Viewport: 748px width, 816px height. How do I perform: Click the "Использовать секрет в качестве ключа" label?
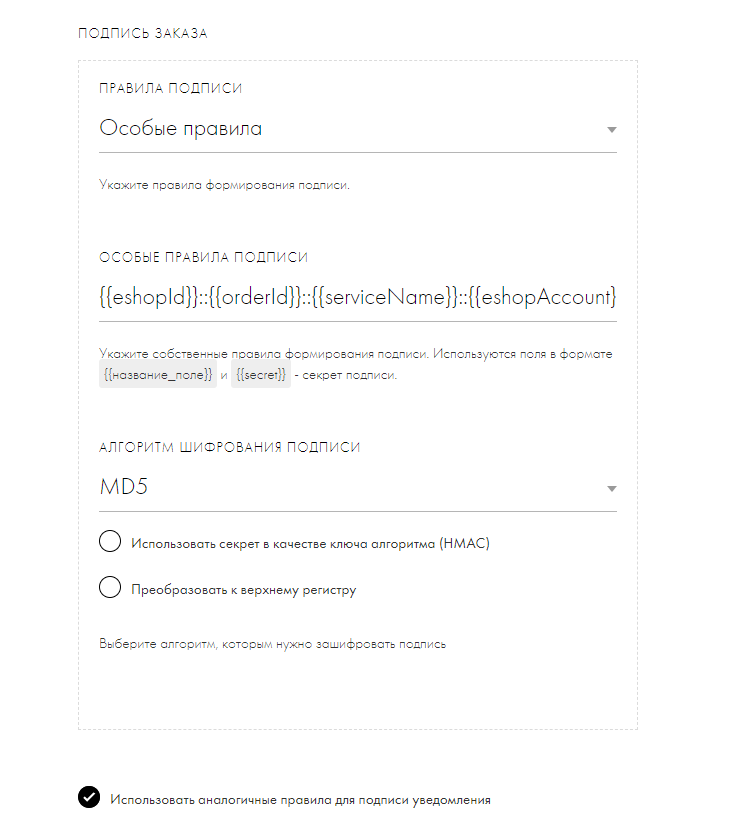point(310,544)
